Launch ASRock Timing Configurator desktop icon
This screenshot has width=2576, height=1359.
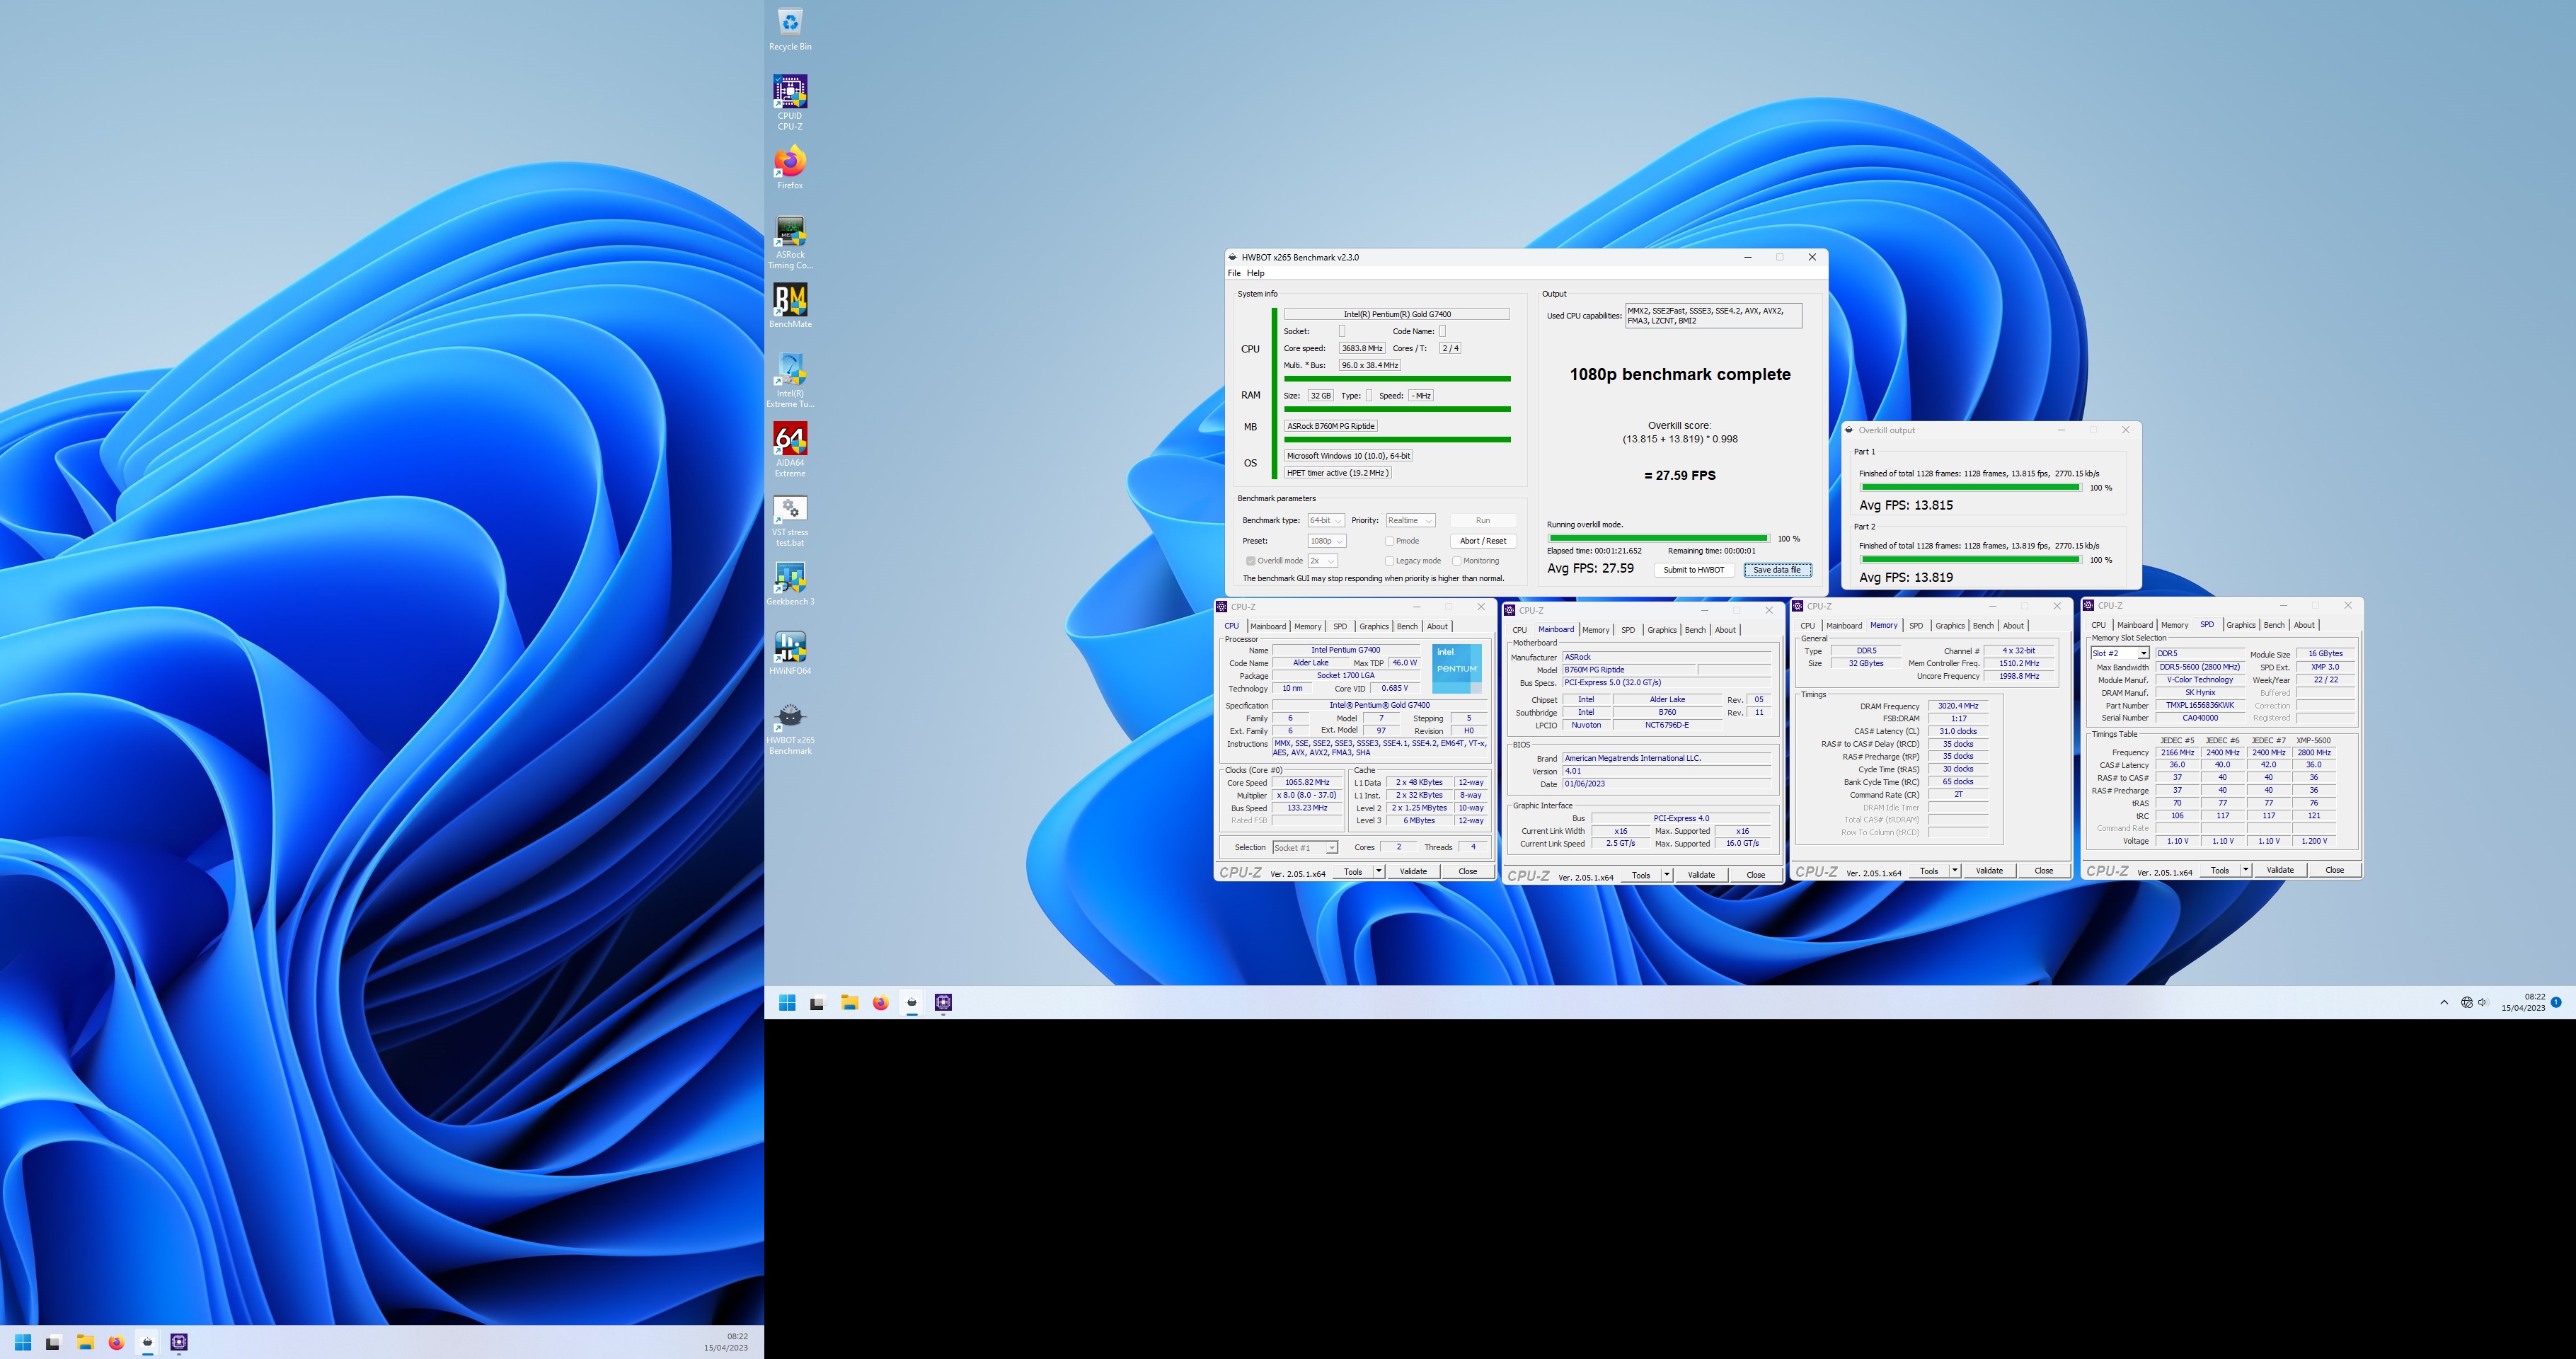tap(790, 243)
